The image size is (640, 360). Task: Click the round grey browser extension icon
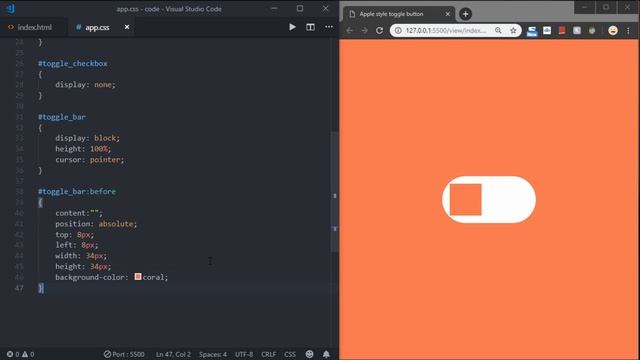pyautogui.click(x=592, y=31)
